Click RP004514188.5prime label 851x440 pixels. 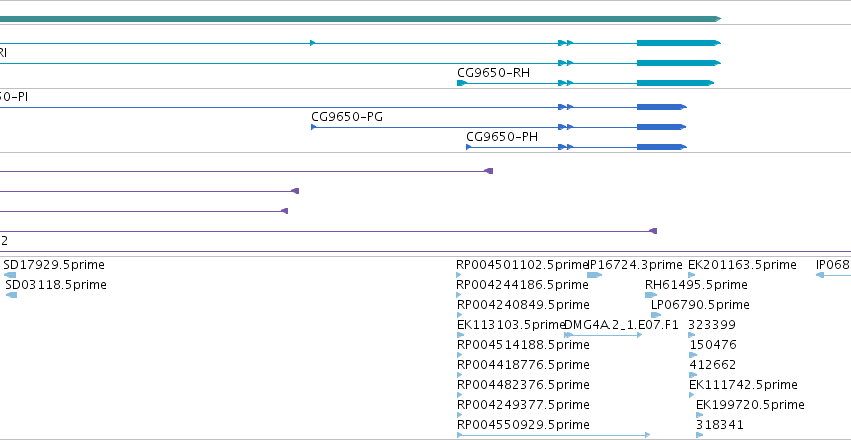(523, 345)
